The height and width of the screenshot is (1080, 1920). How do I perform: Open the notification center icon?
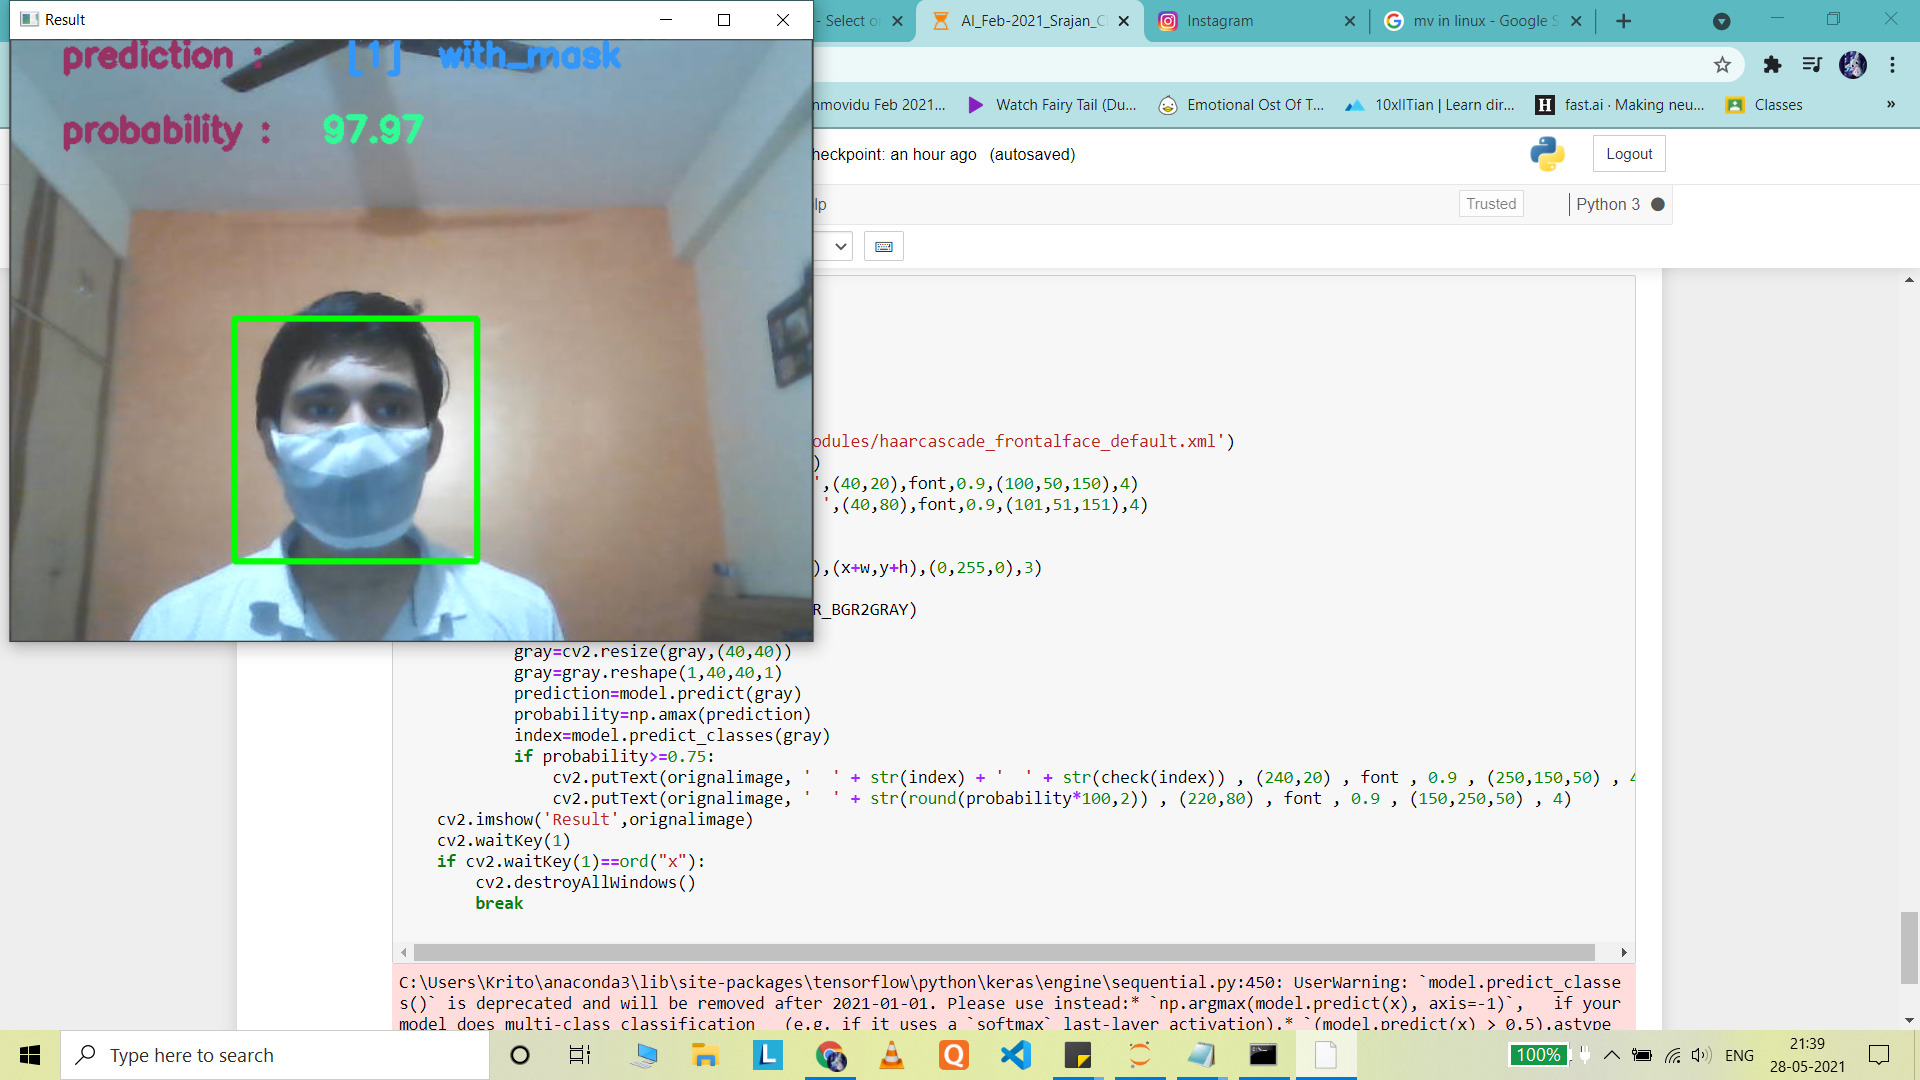click(x=1879, y=1055)
